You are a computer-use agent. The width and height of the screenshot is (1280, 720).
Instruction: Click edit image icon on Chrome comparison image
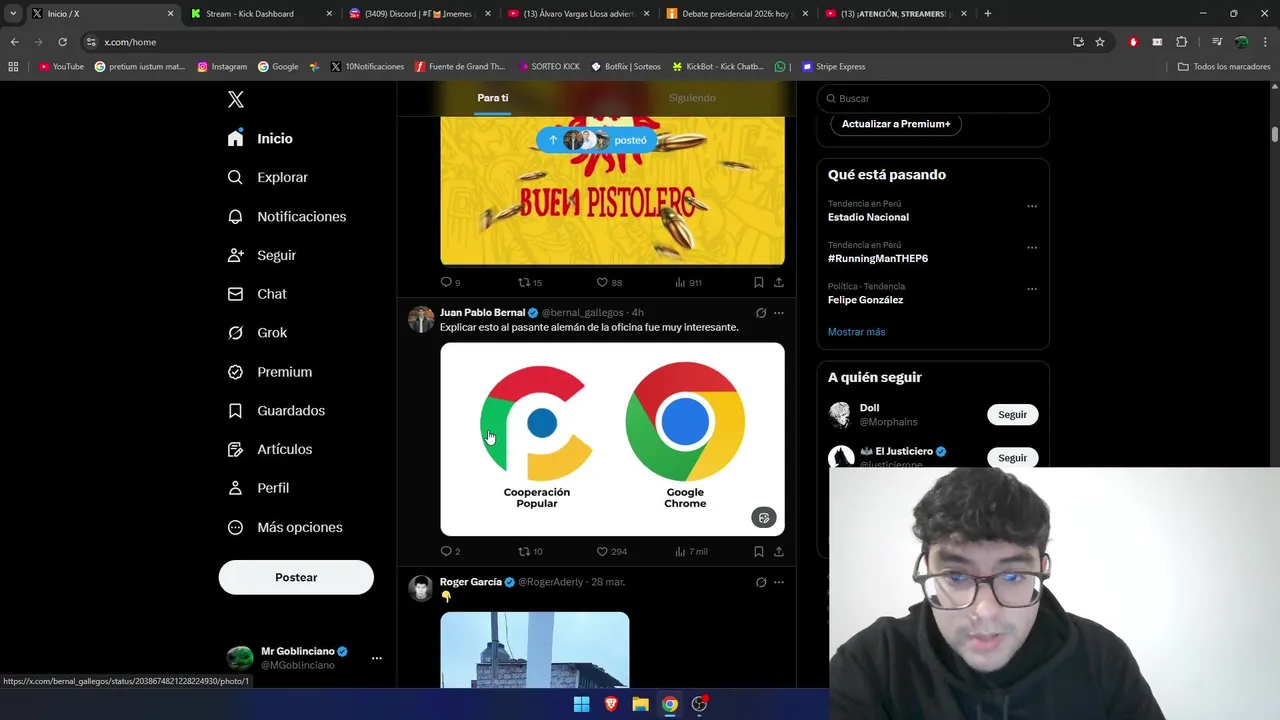coord(764,518)
